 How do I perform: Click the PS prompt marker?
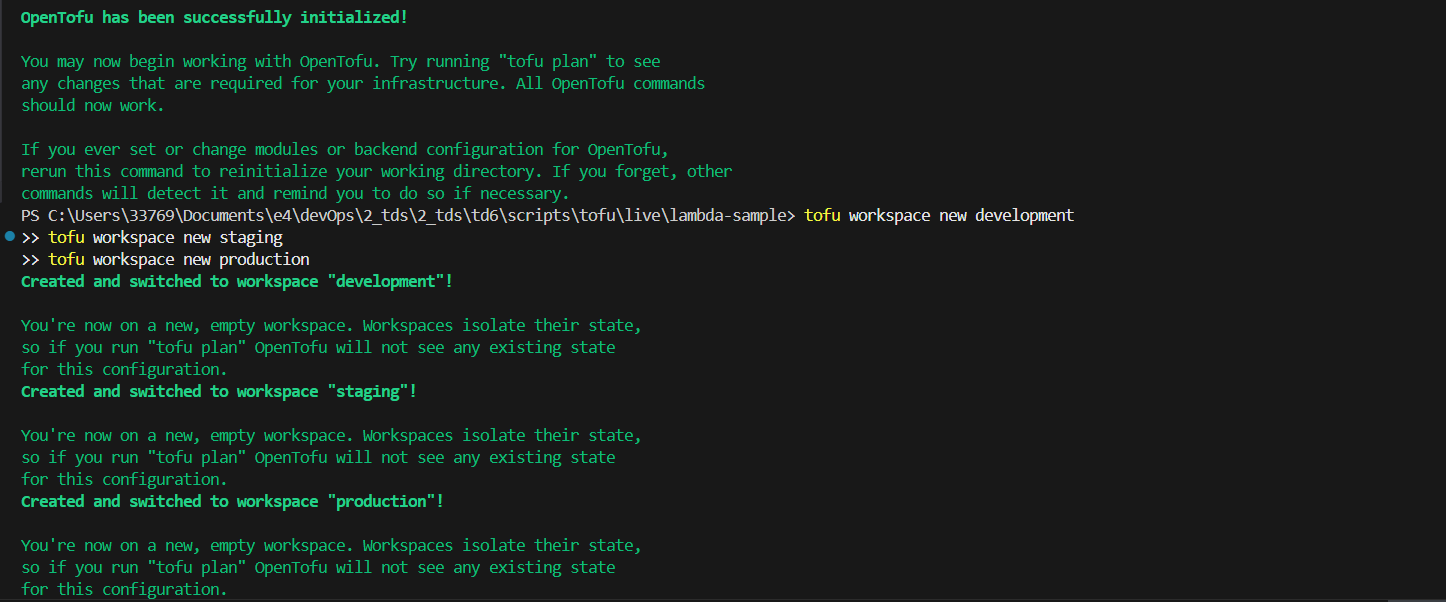30,216
